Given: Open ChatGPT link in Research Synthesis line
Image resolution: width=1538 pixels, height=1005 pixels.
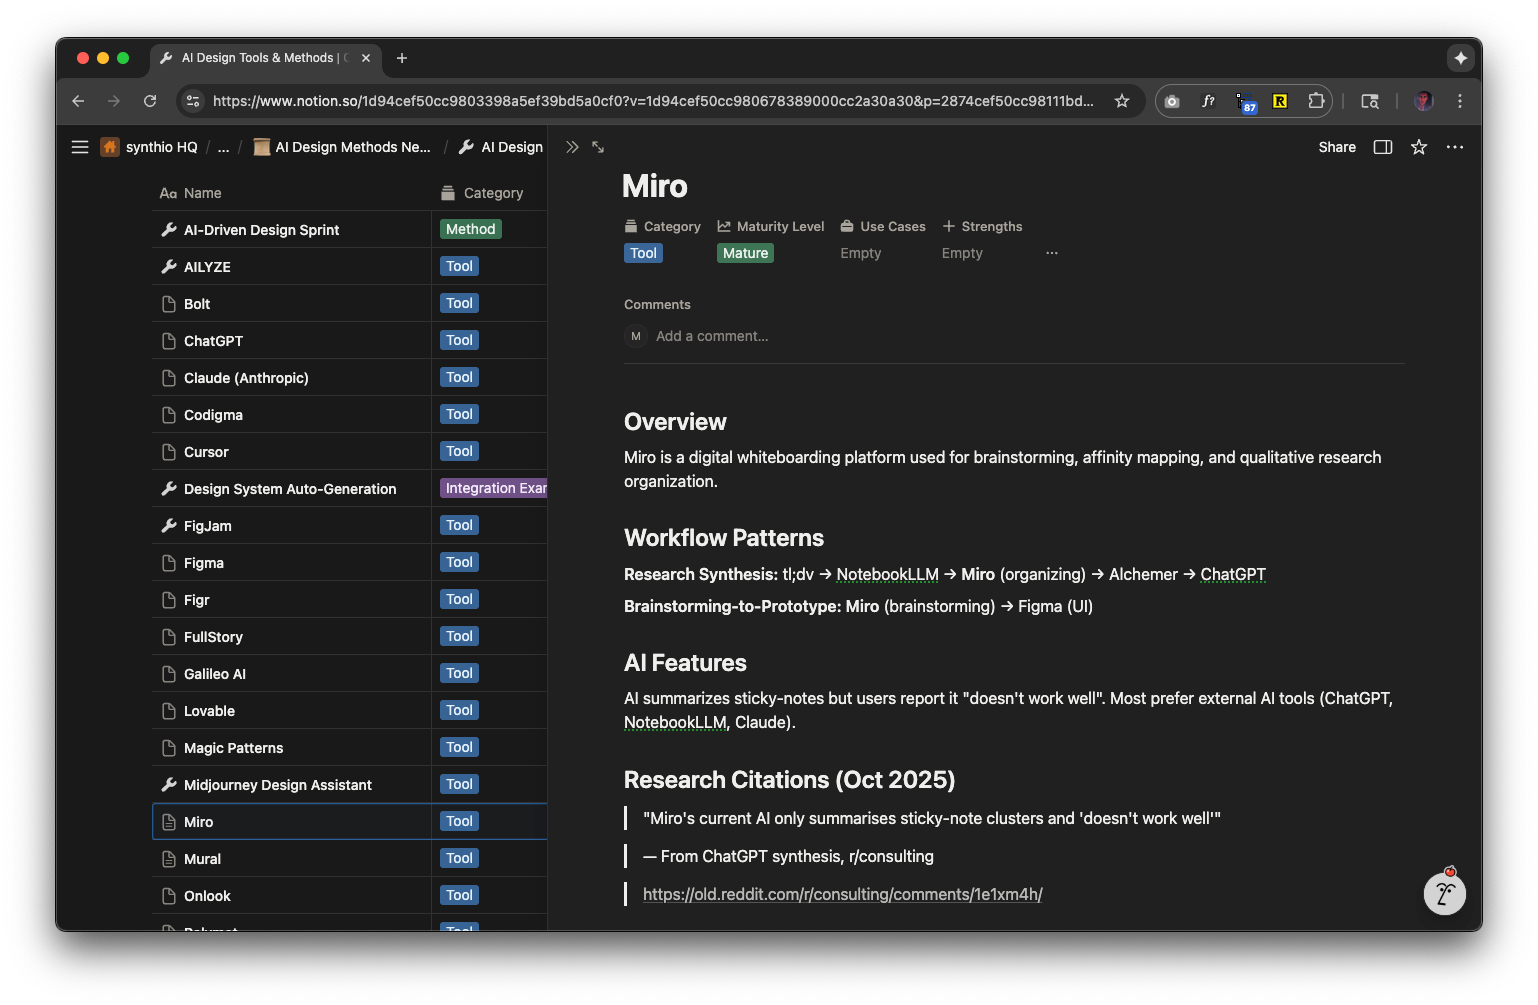Looking at the screenshot, I should (1233, 574).
